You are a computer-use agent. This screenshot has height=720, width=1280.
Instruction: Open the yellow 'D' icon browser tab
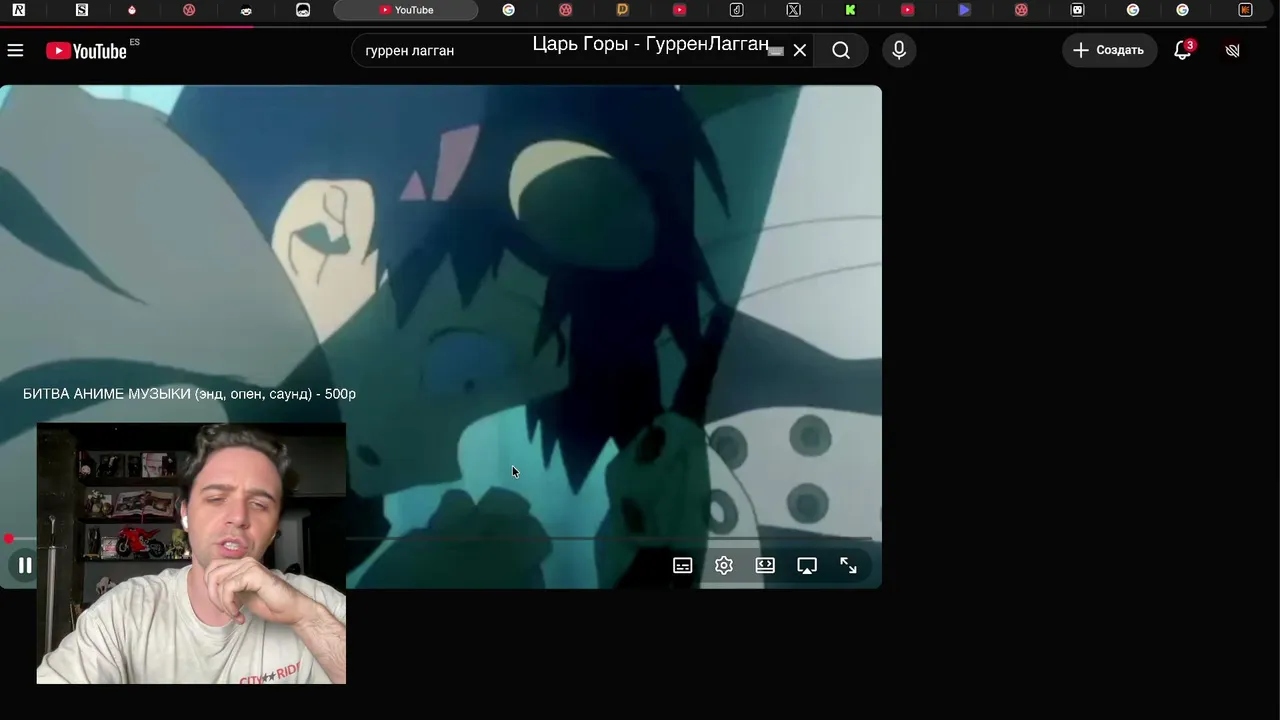tap(622, 10)
